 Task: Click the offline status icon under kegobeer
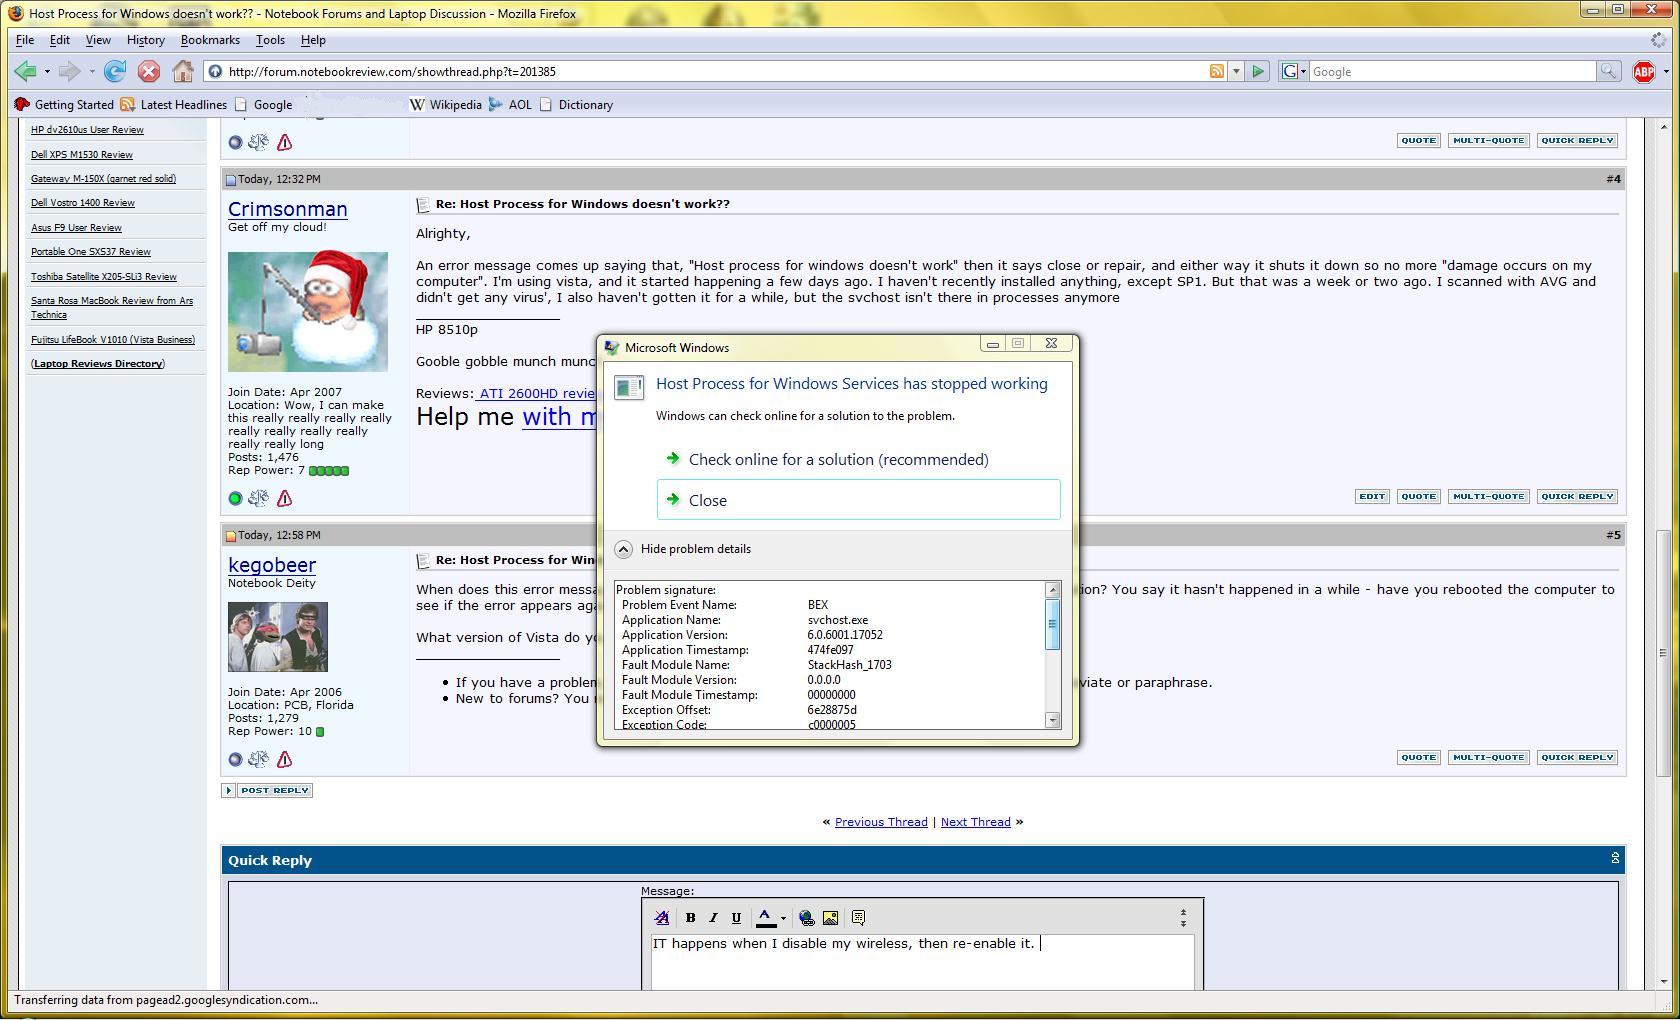(235, 759)
